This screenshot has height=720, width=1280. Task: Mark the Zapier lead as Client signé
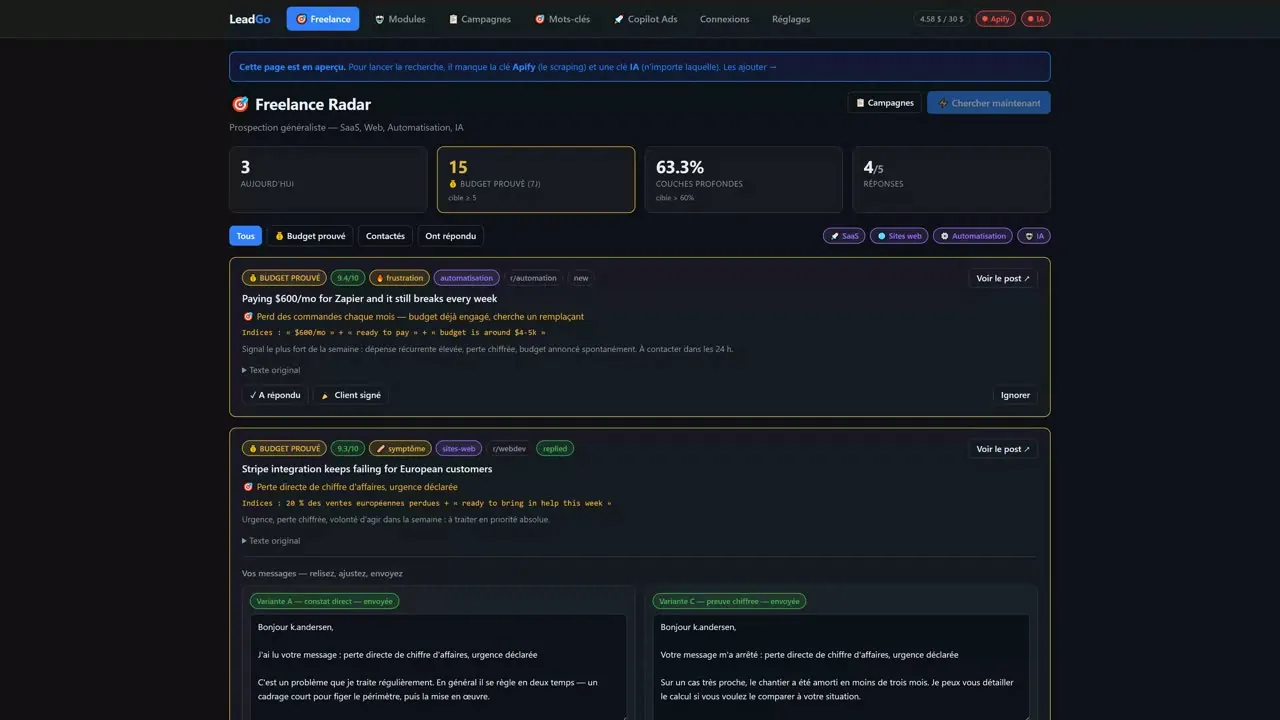point(351,395)
